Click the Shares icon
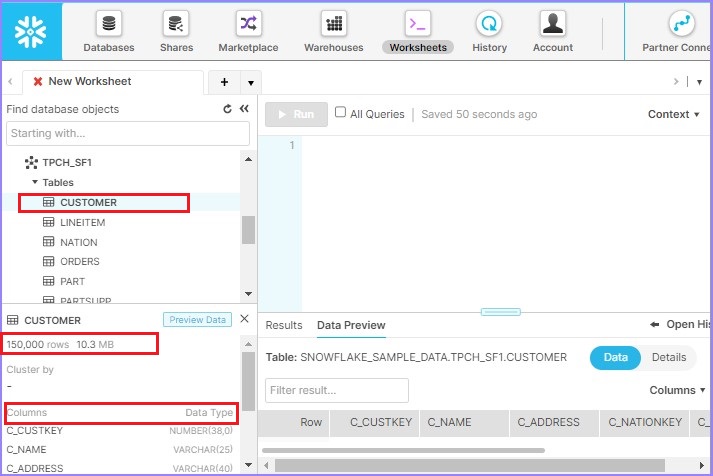 (x=176, y=24)
